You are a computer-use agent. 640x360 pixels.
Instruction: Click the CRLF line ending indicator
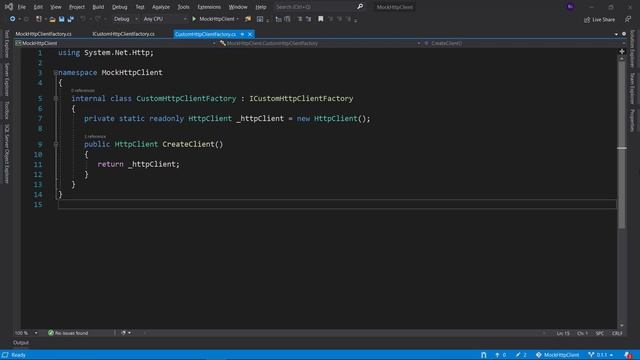[617, 333]
